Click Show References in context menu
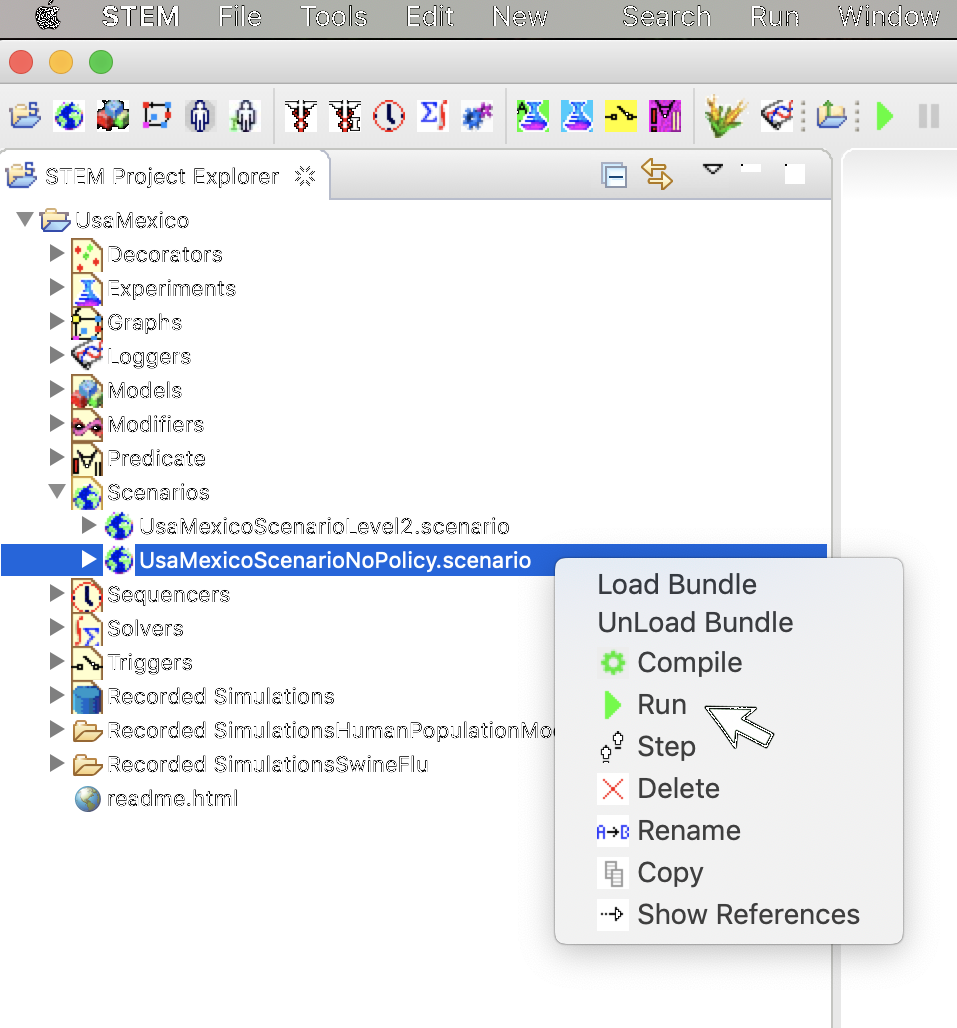The width and height of the screenshot is (957, 1028). [748, 915]
